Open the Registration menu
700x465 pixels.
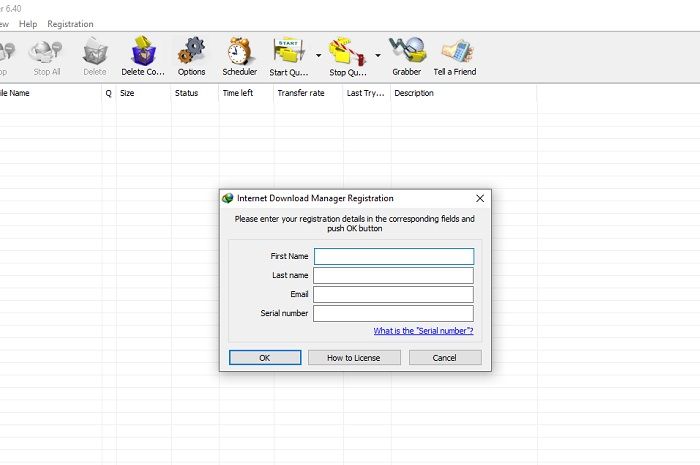(x=71, y=24)
